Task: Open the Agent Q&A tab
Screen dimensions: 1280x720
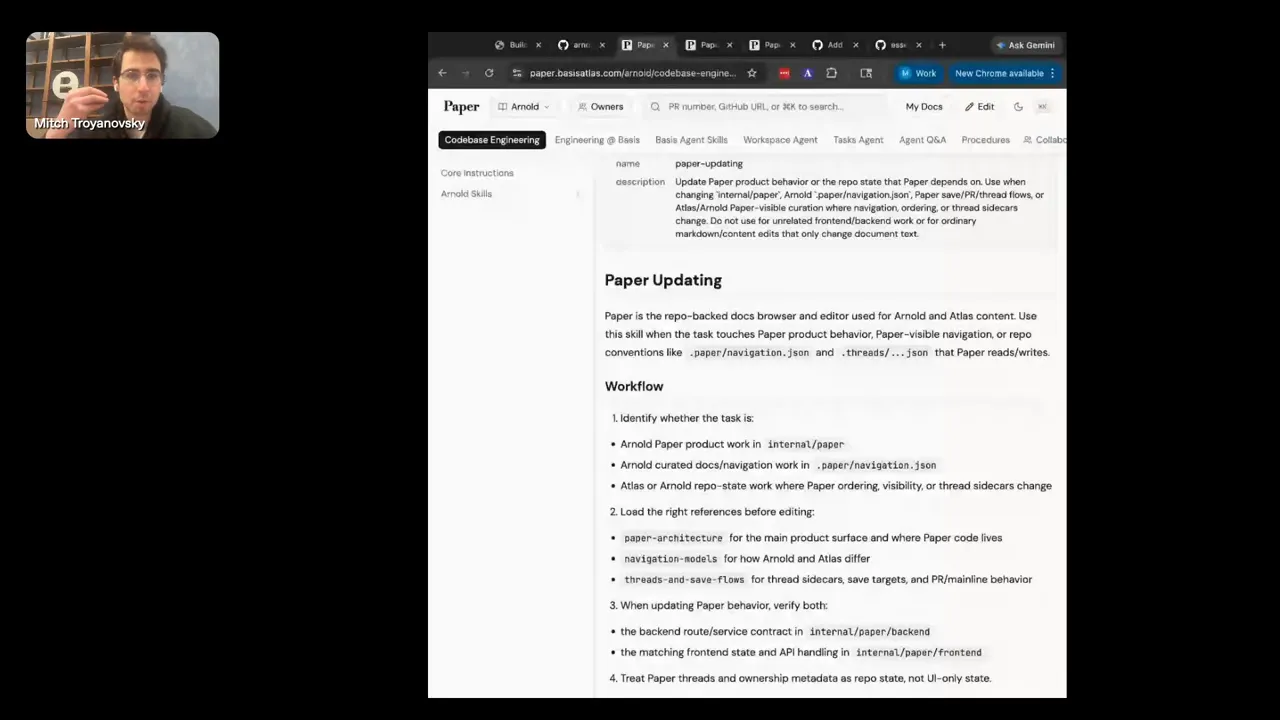Action: pos(922,140)
